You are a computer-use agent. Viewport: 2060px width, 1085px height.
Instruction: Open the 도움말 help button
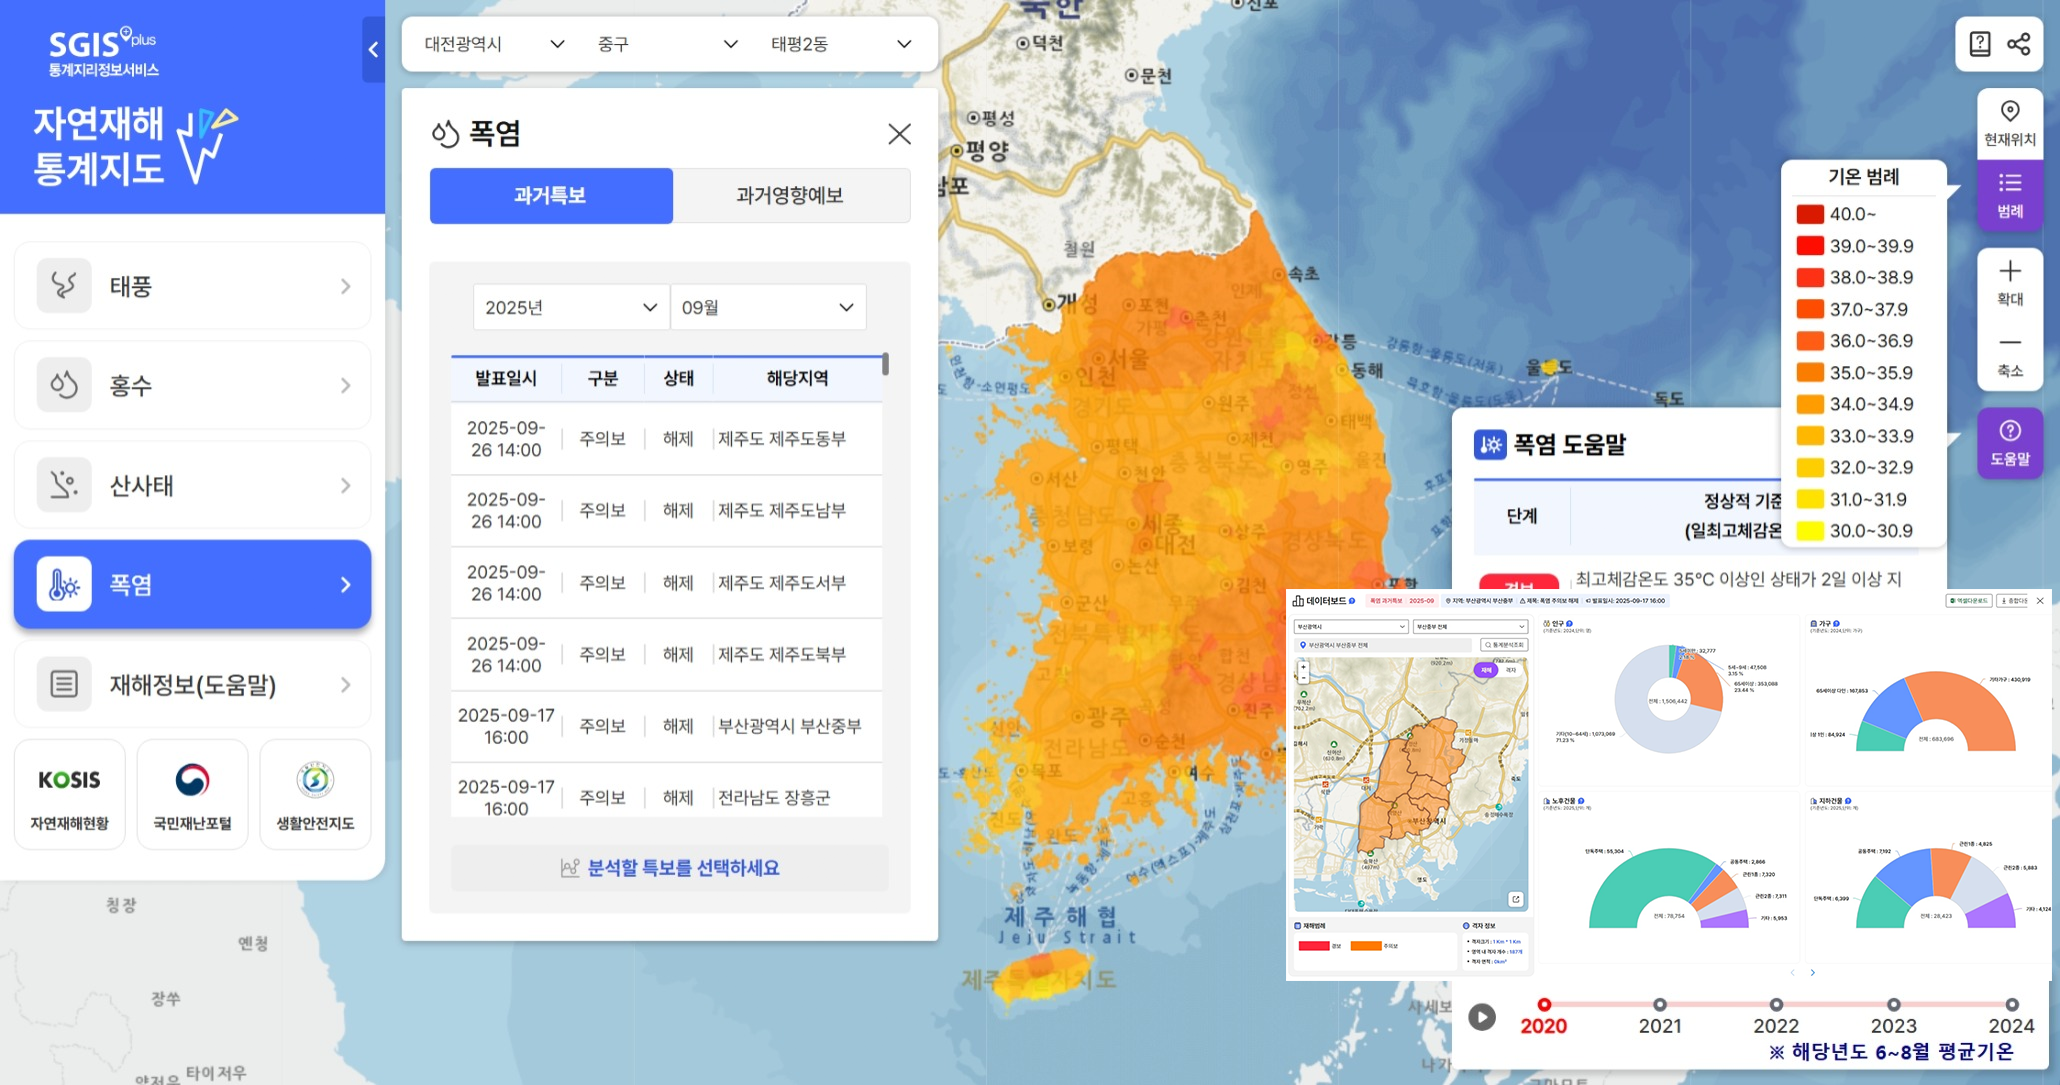coord(2010,443)
